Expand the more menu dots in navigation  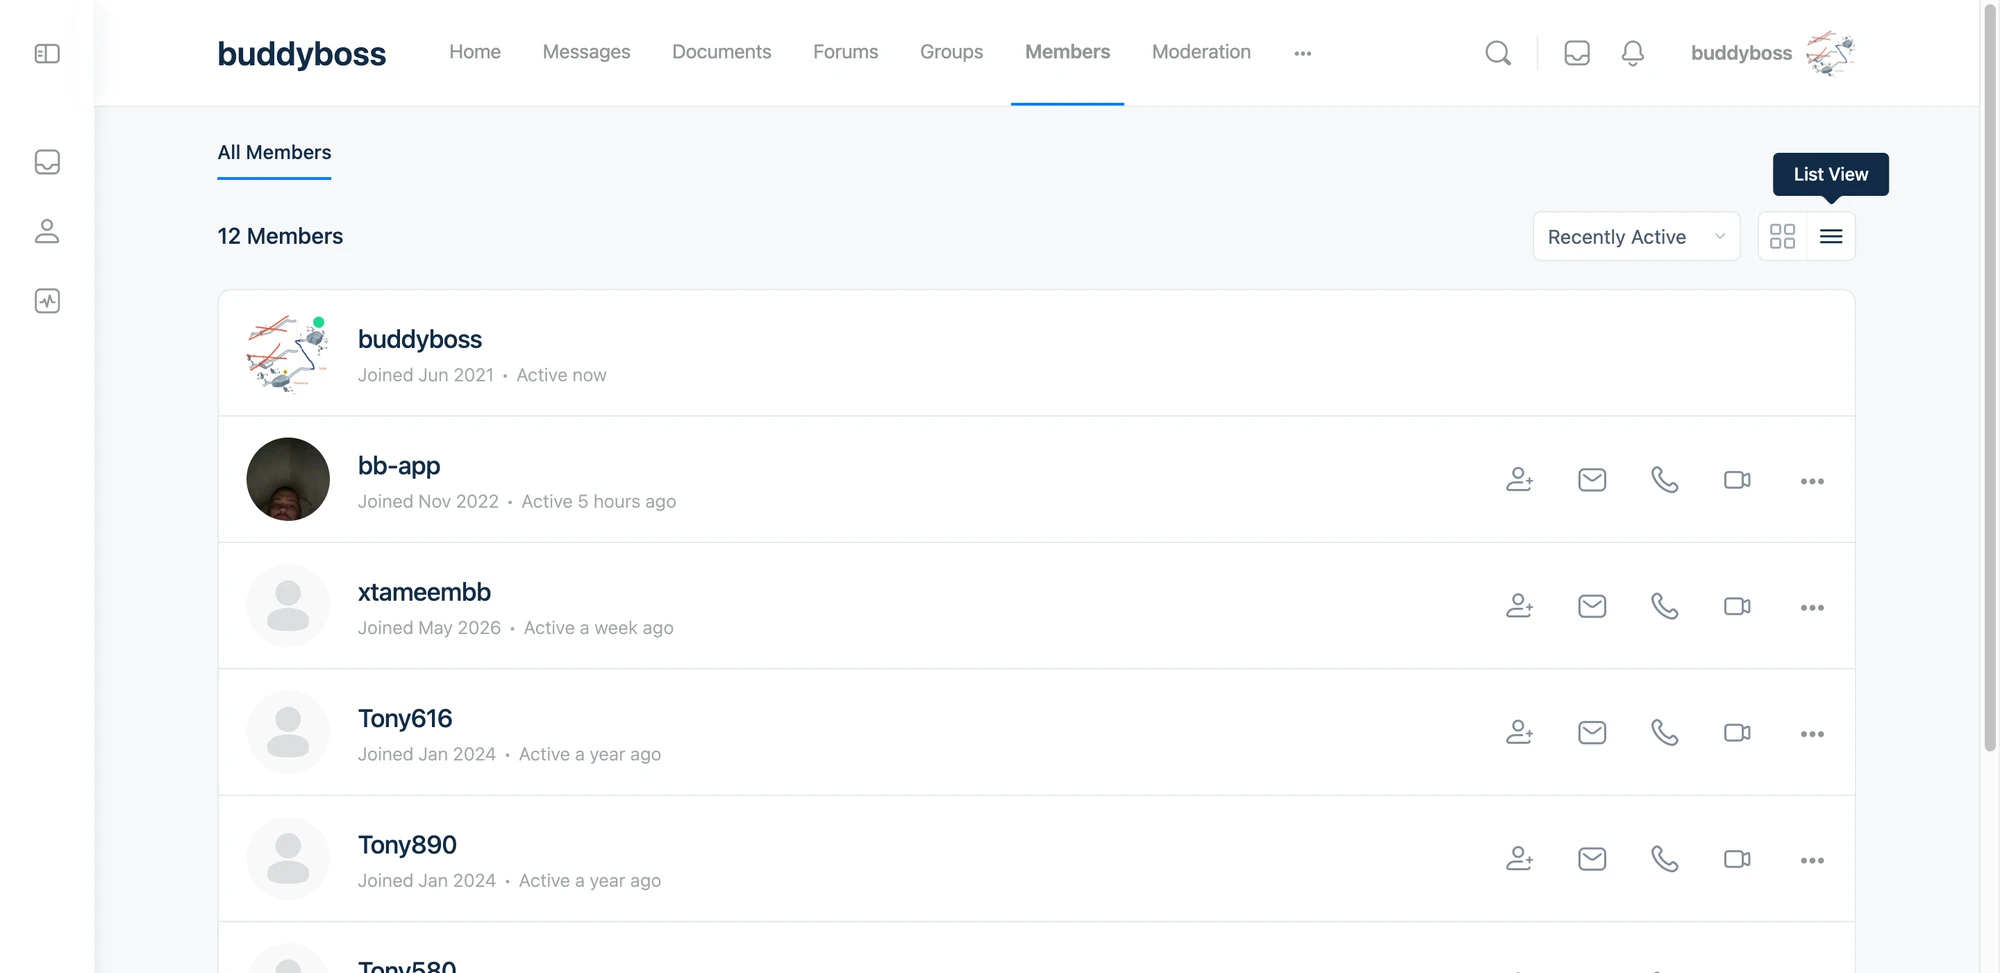[x=1302, y=53]
